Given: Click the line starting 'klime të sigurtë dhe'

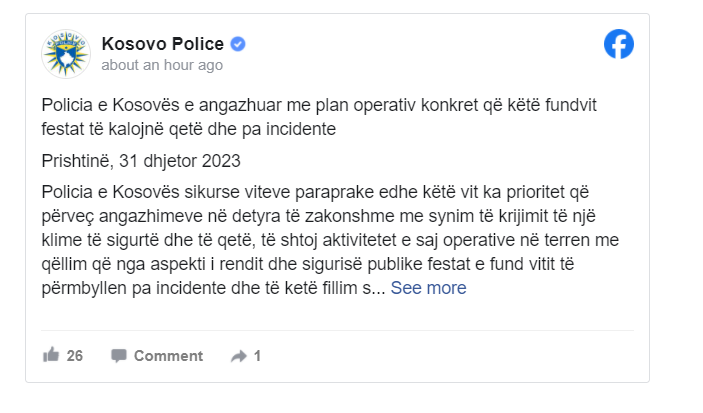Looking at the screenshot, I should click(x=330, y=240).
